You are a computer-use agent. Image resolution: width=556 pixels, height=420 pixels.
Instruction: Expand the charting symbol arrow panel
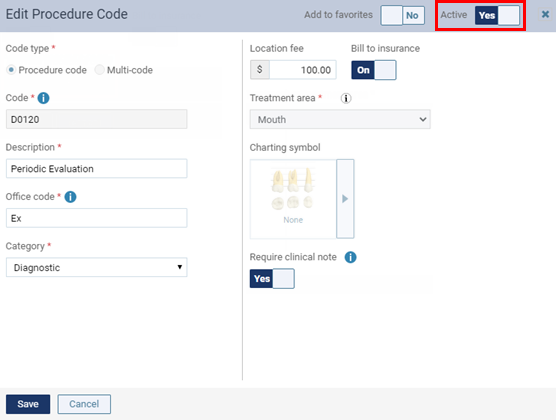tap(345, 199)
